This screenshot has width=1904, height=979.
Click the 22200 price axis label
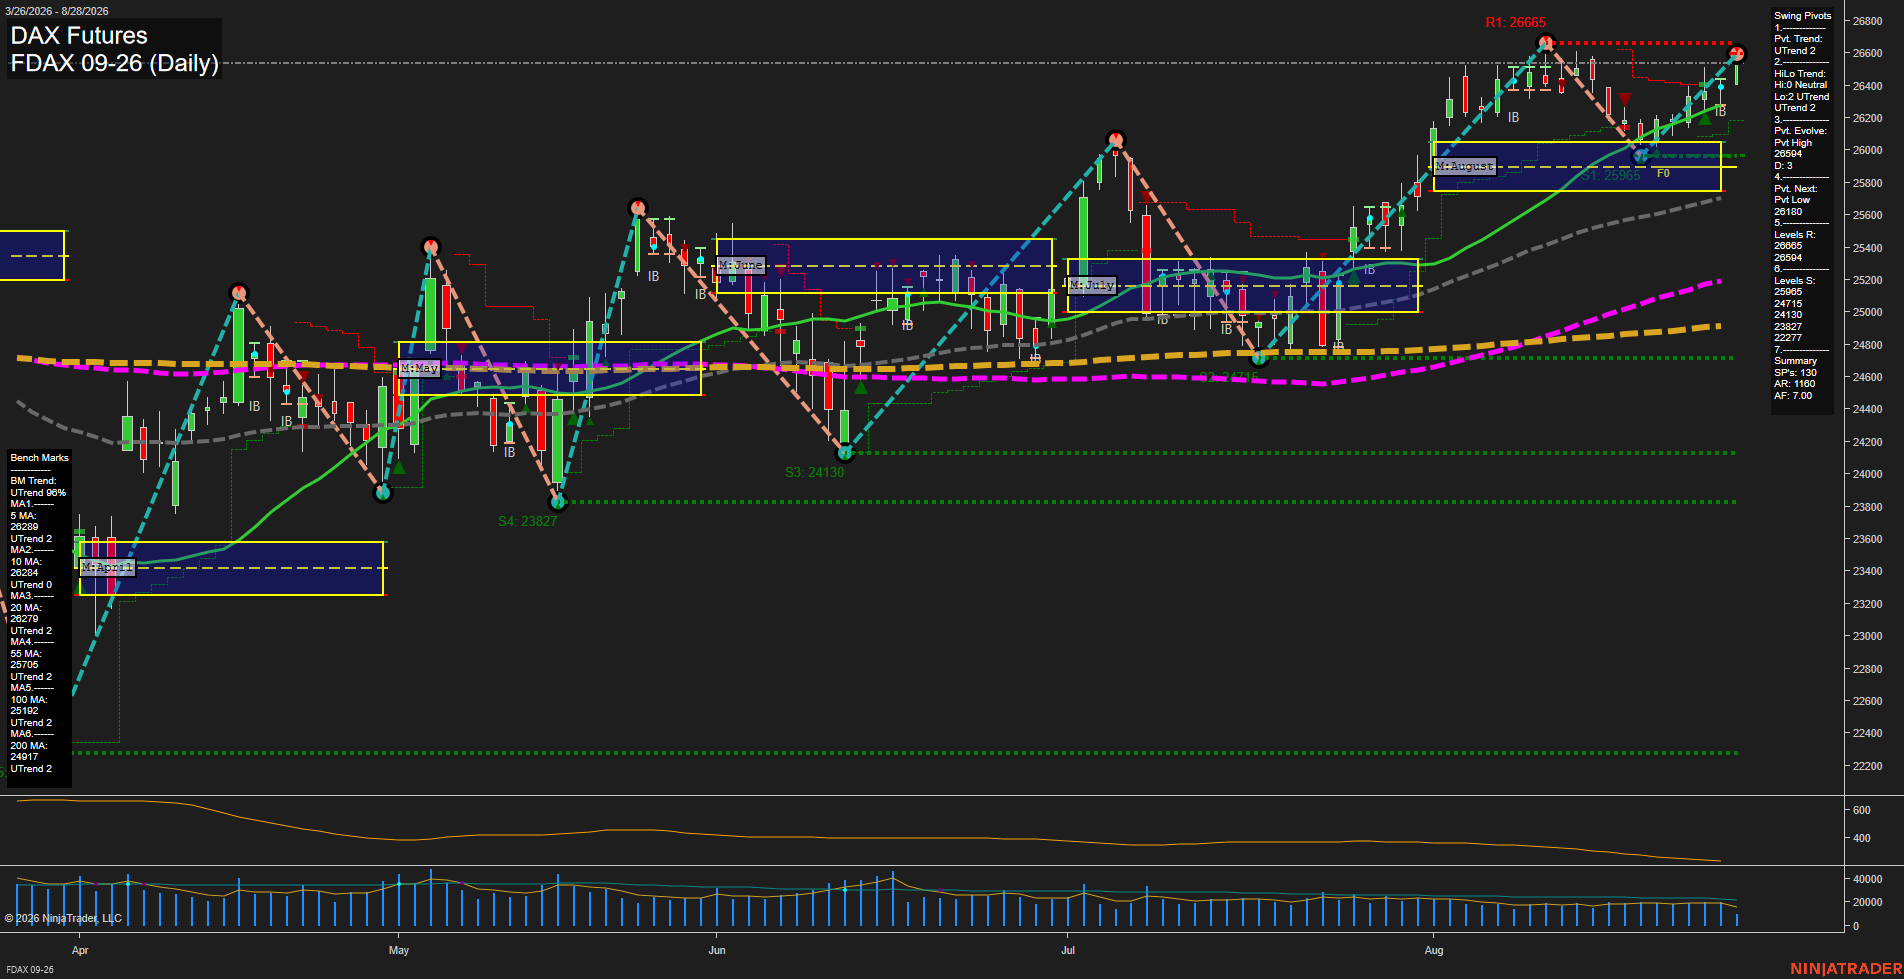click(x=1867, y=766)
